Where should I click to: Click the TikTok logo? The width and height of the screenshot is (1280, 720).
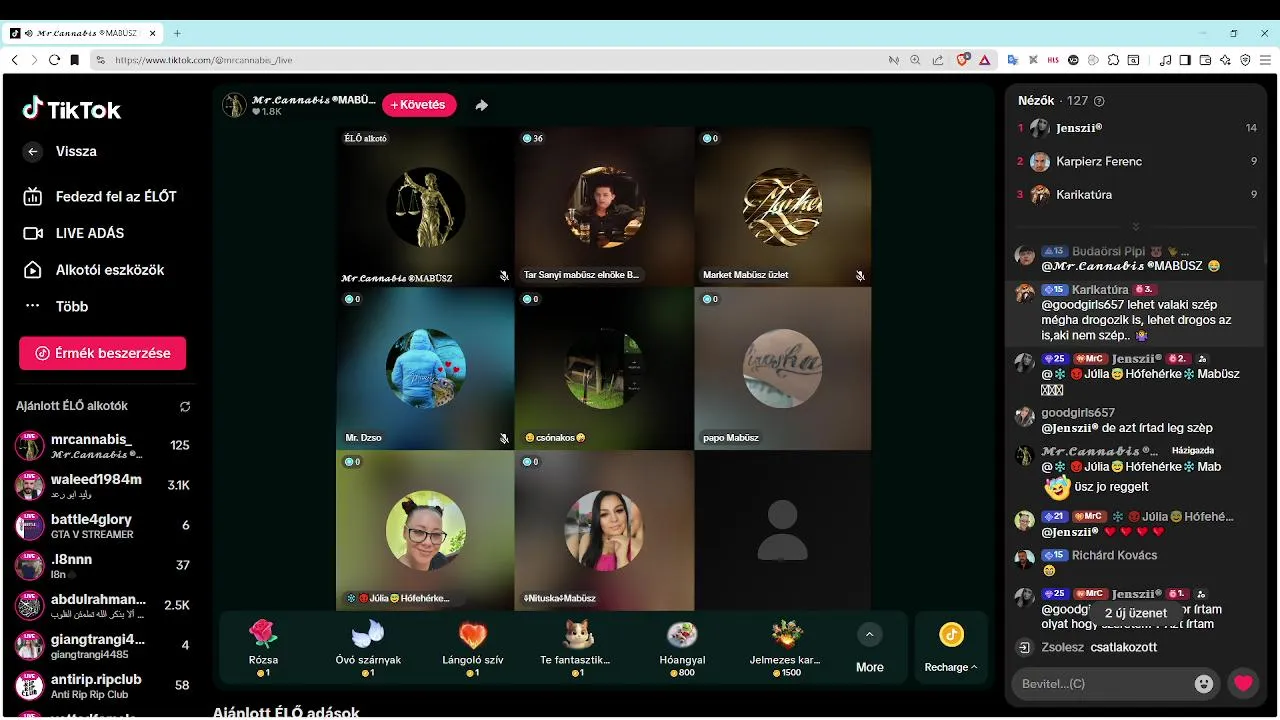[x=72, y=109]
